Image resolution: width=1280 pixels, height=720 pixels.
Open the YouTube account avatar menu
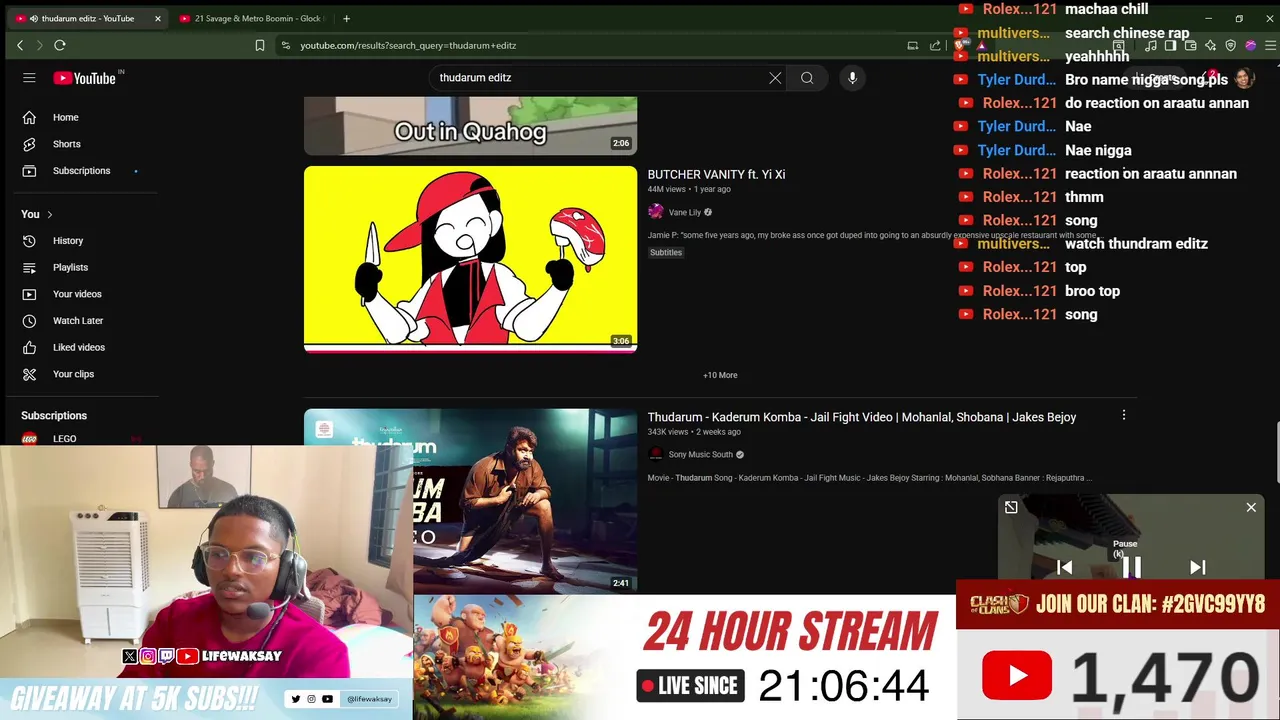1243,78
